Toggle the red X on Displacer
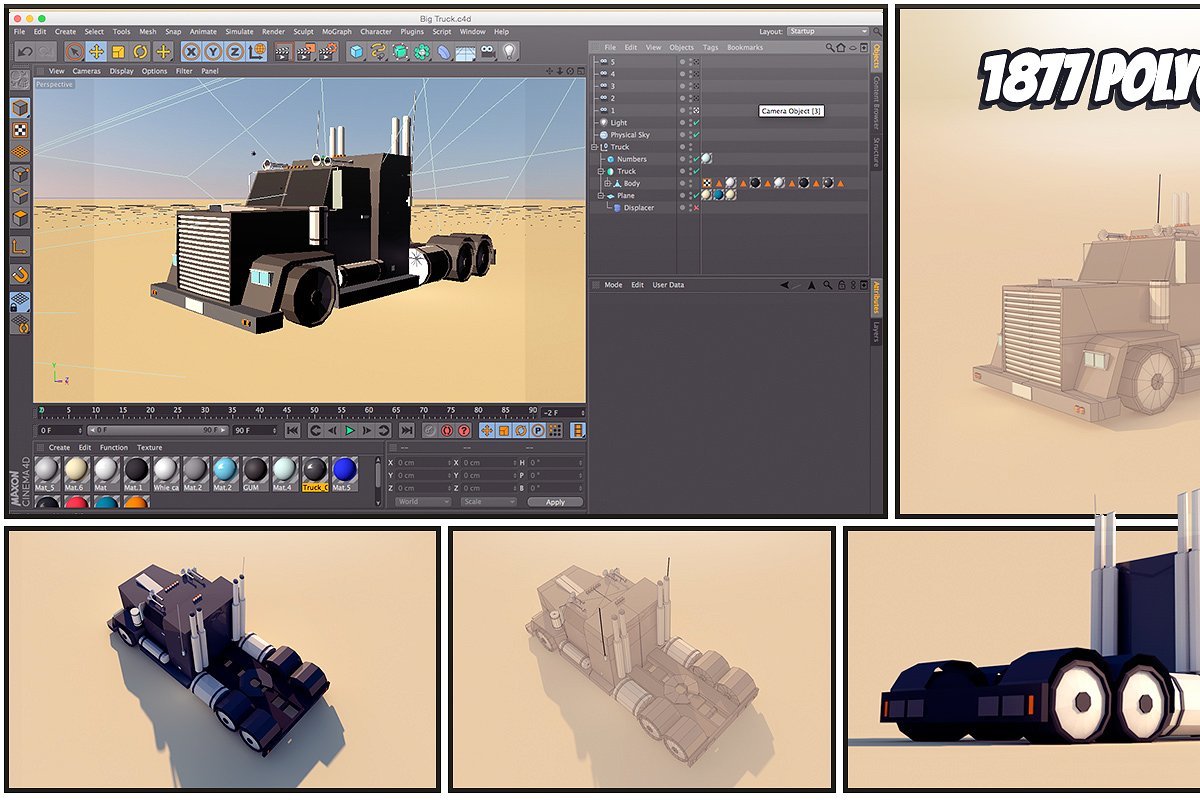The image size is (1200, 800). [696, 208]
